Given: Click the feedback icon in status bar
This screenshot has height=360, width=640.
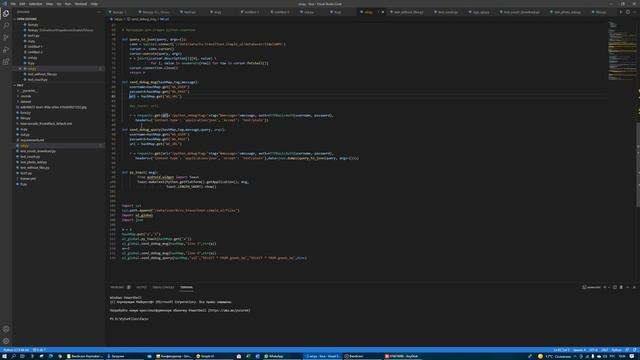Looking at the screenshot, I should pyautogui.click(x=627, y=350).
